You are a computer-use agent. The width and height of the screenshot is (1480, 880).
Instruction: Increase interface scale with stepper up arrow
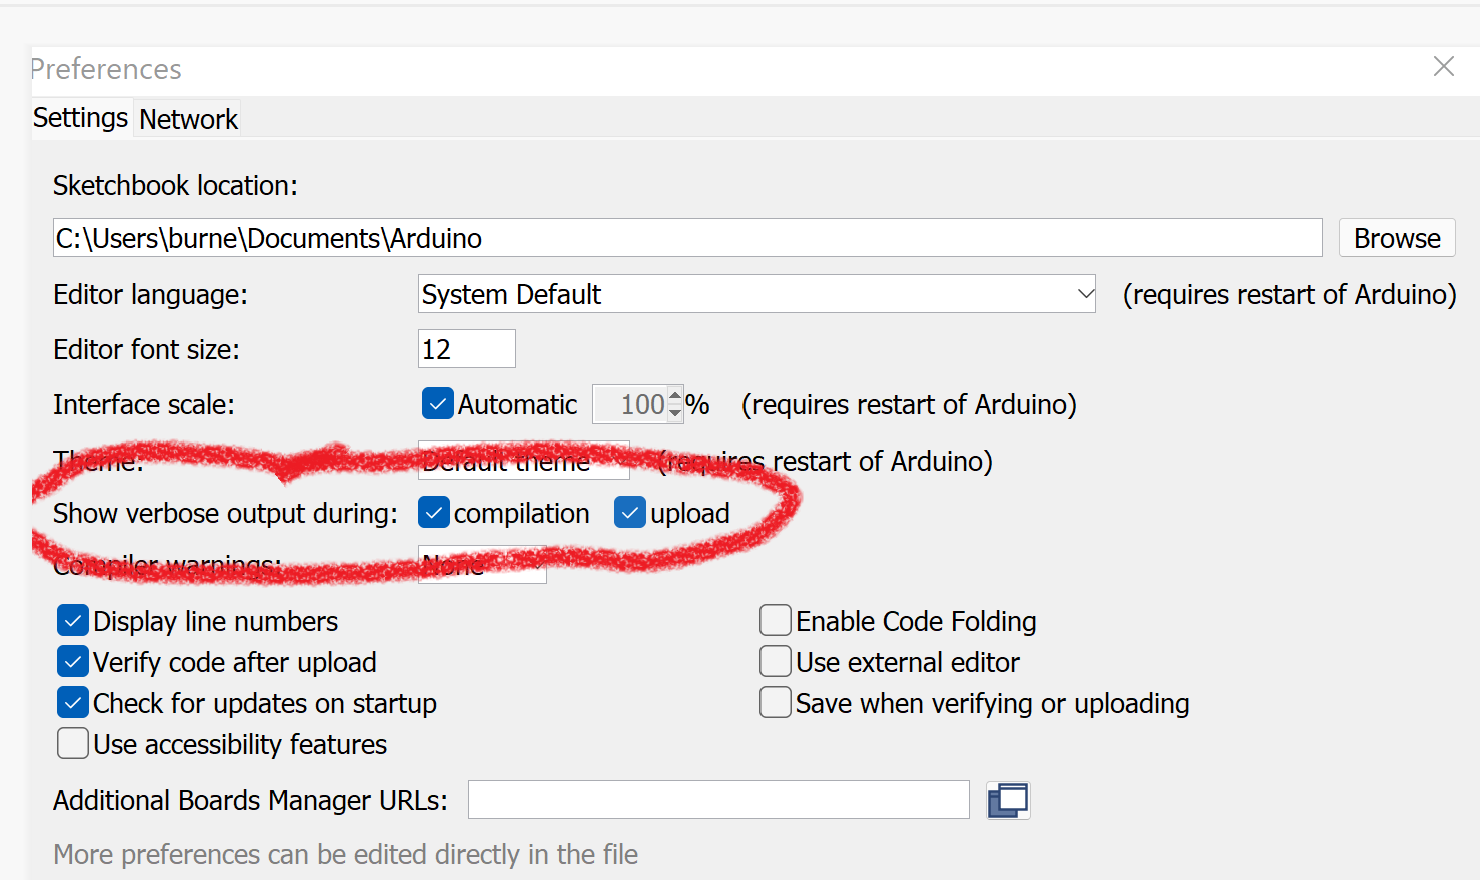click(x=675, y=397)
